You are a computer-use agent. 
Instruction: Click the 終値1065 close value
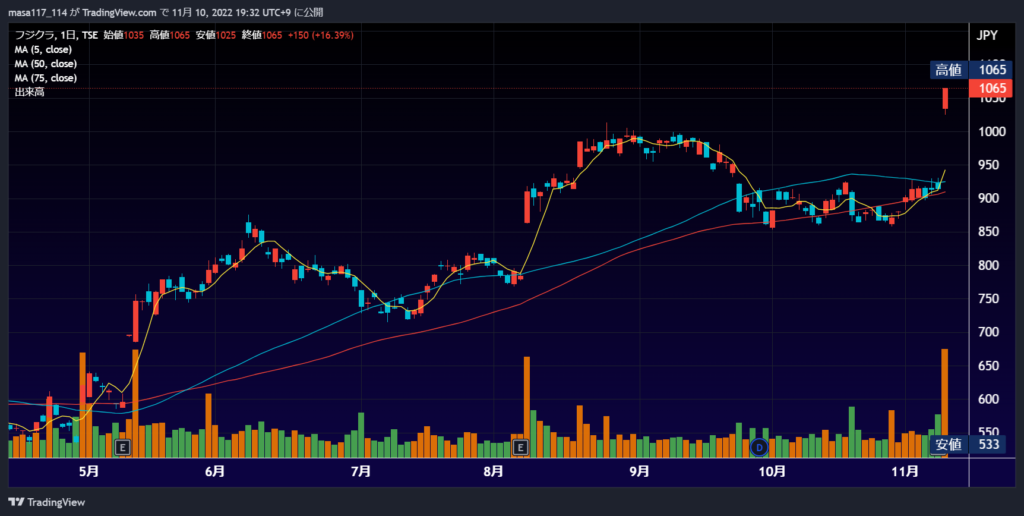262,35
